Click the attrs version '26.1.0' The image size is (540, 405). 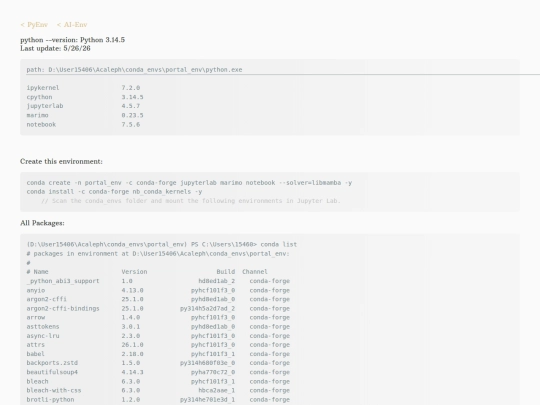click(133, 345)
